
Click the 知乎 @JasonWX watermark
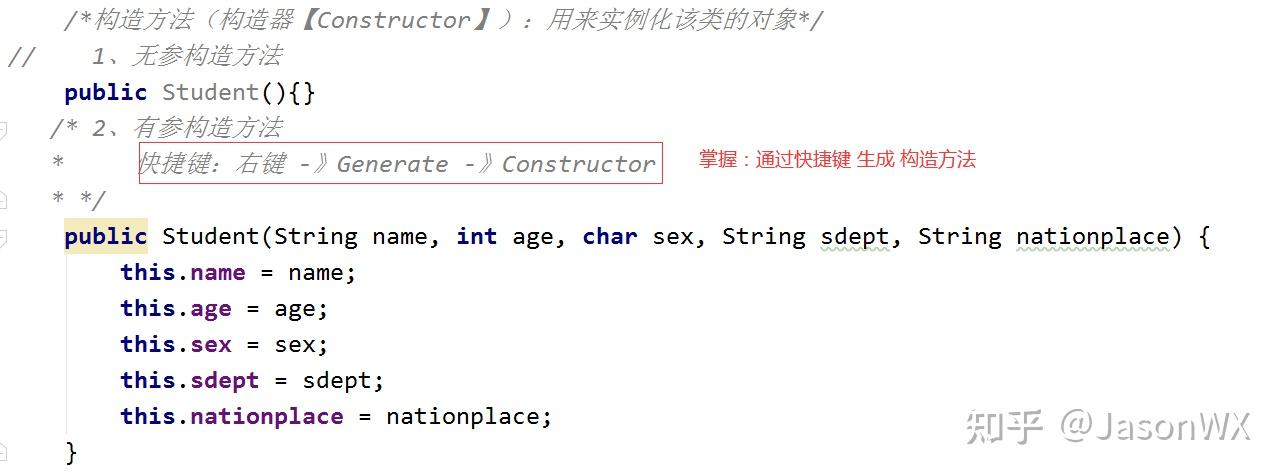1107,427
